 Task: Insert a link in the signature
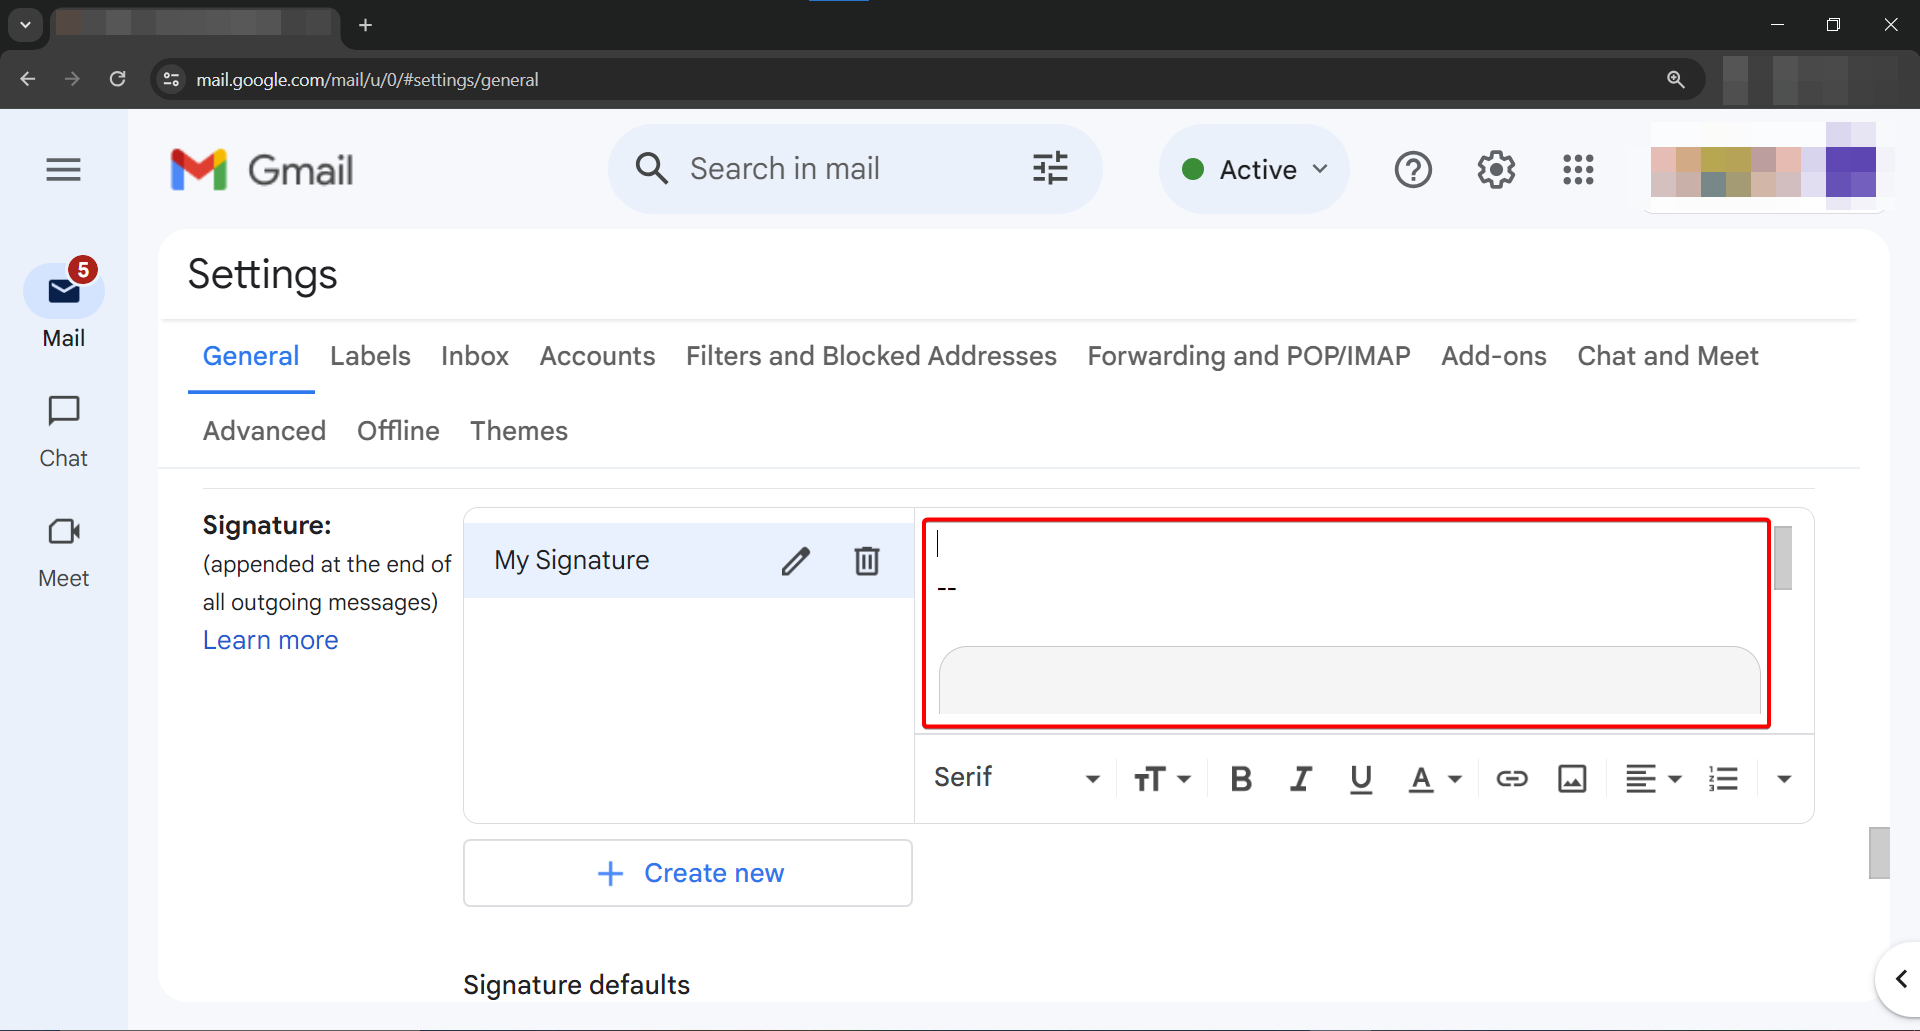(1511, 778)
